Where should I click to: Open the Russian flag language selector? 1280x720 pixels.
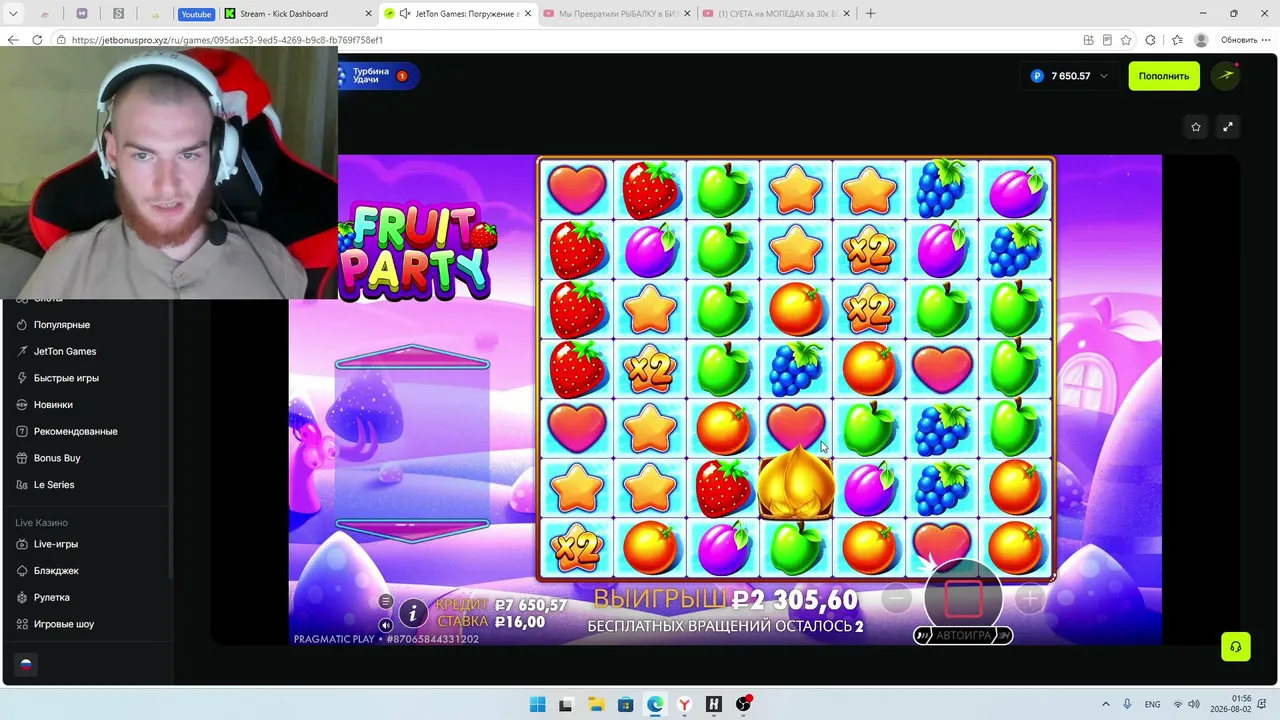[x=26, y=664]
